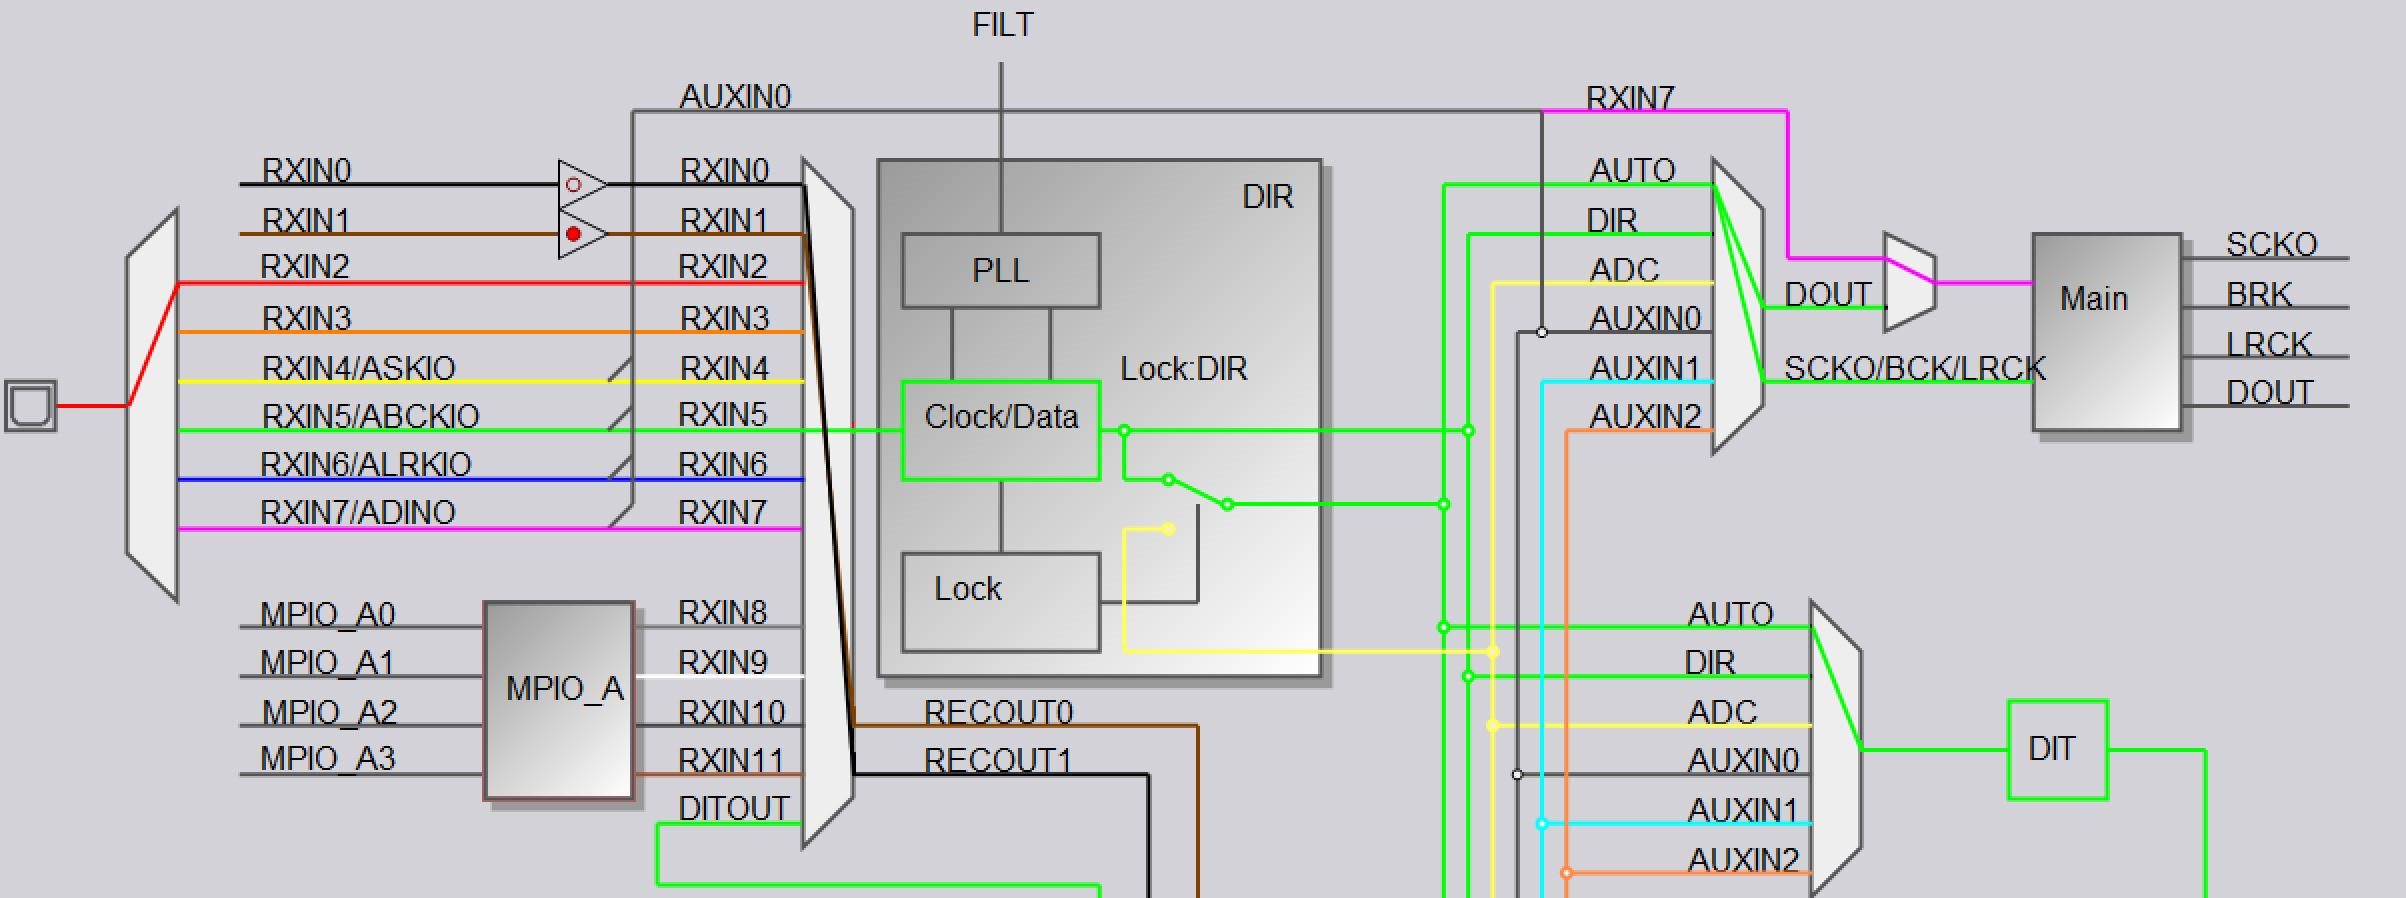The height and width of the screenshot is (898, 2406).
Task: Click the MPIO_A0 pin label
Action: pyautogui.click(x=328, y=614)
